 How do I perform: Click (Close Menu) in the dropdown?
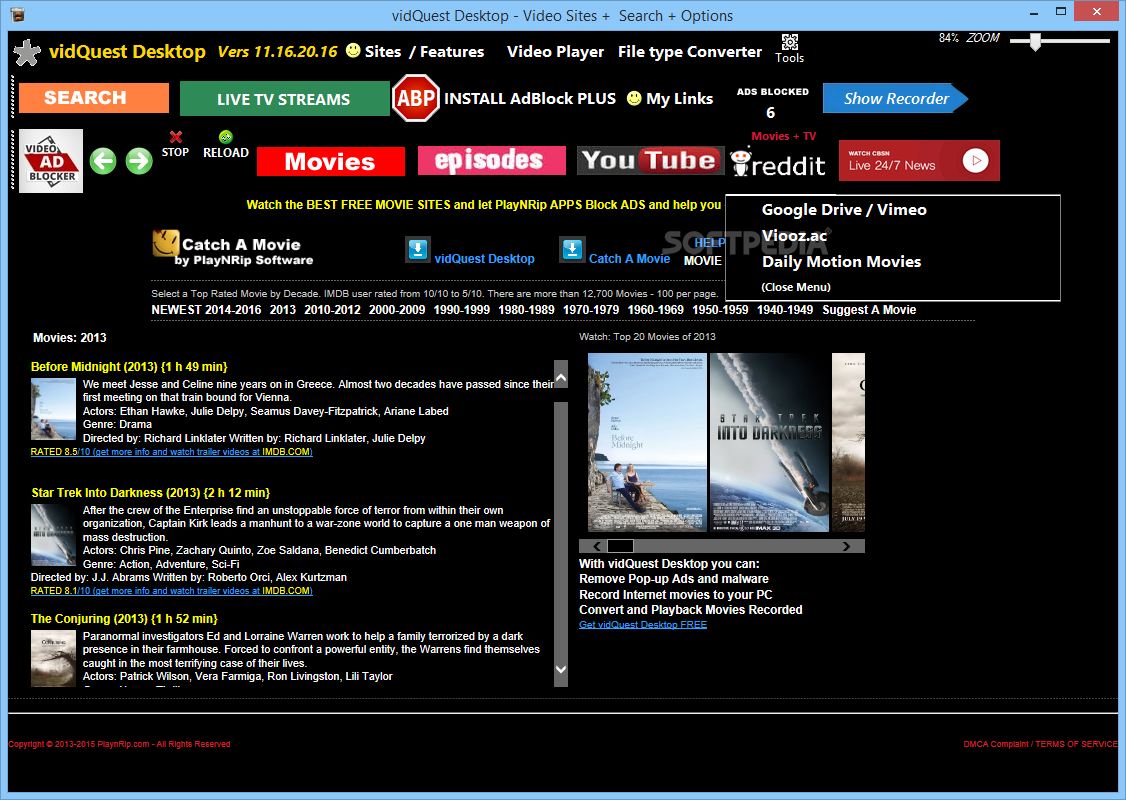point(796,287)
